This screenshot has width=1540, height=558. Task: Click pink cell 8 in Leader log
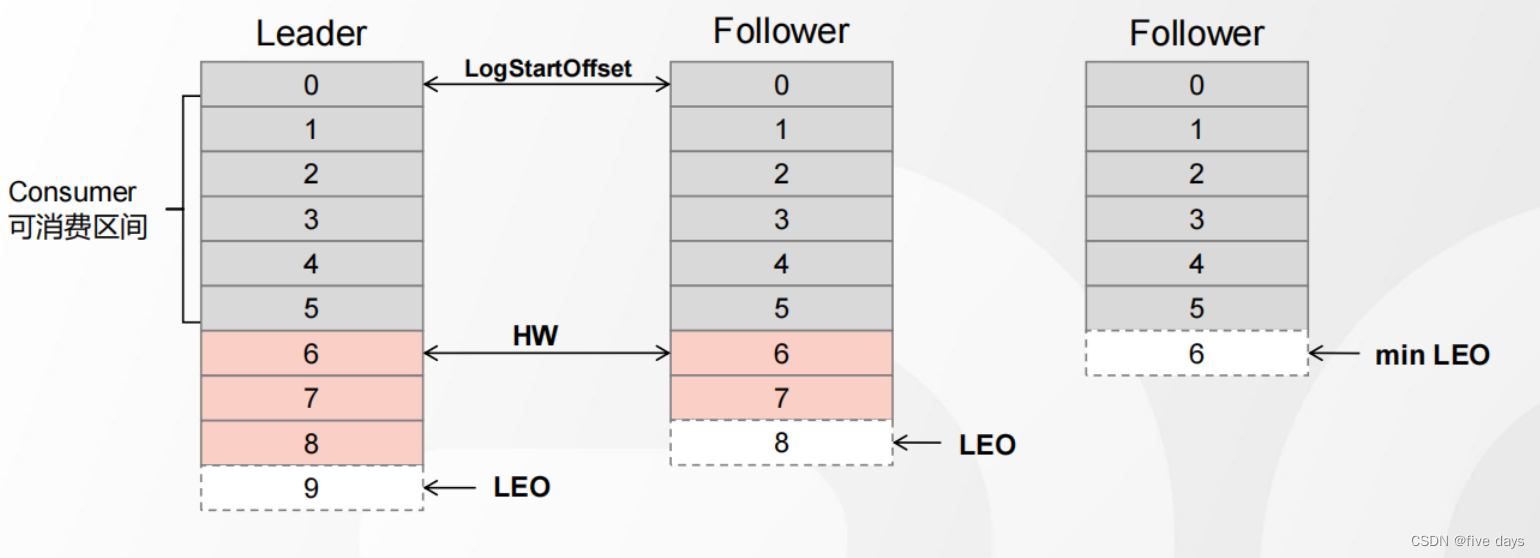point(312,443)
